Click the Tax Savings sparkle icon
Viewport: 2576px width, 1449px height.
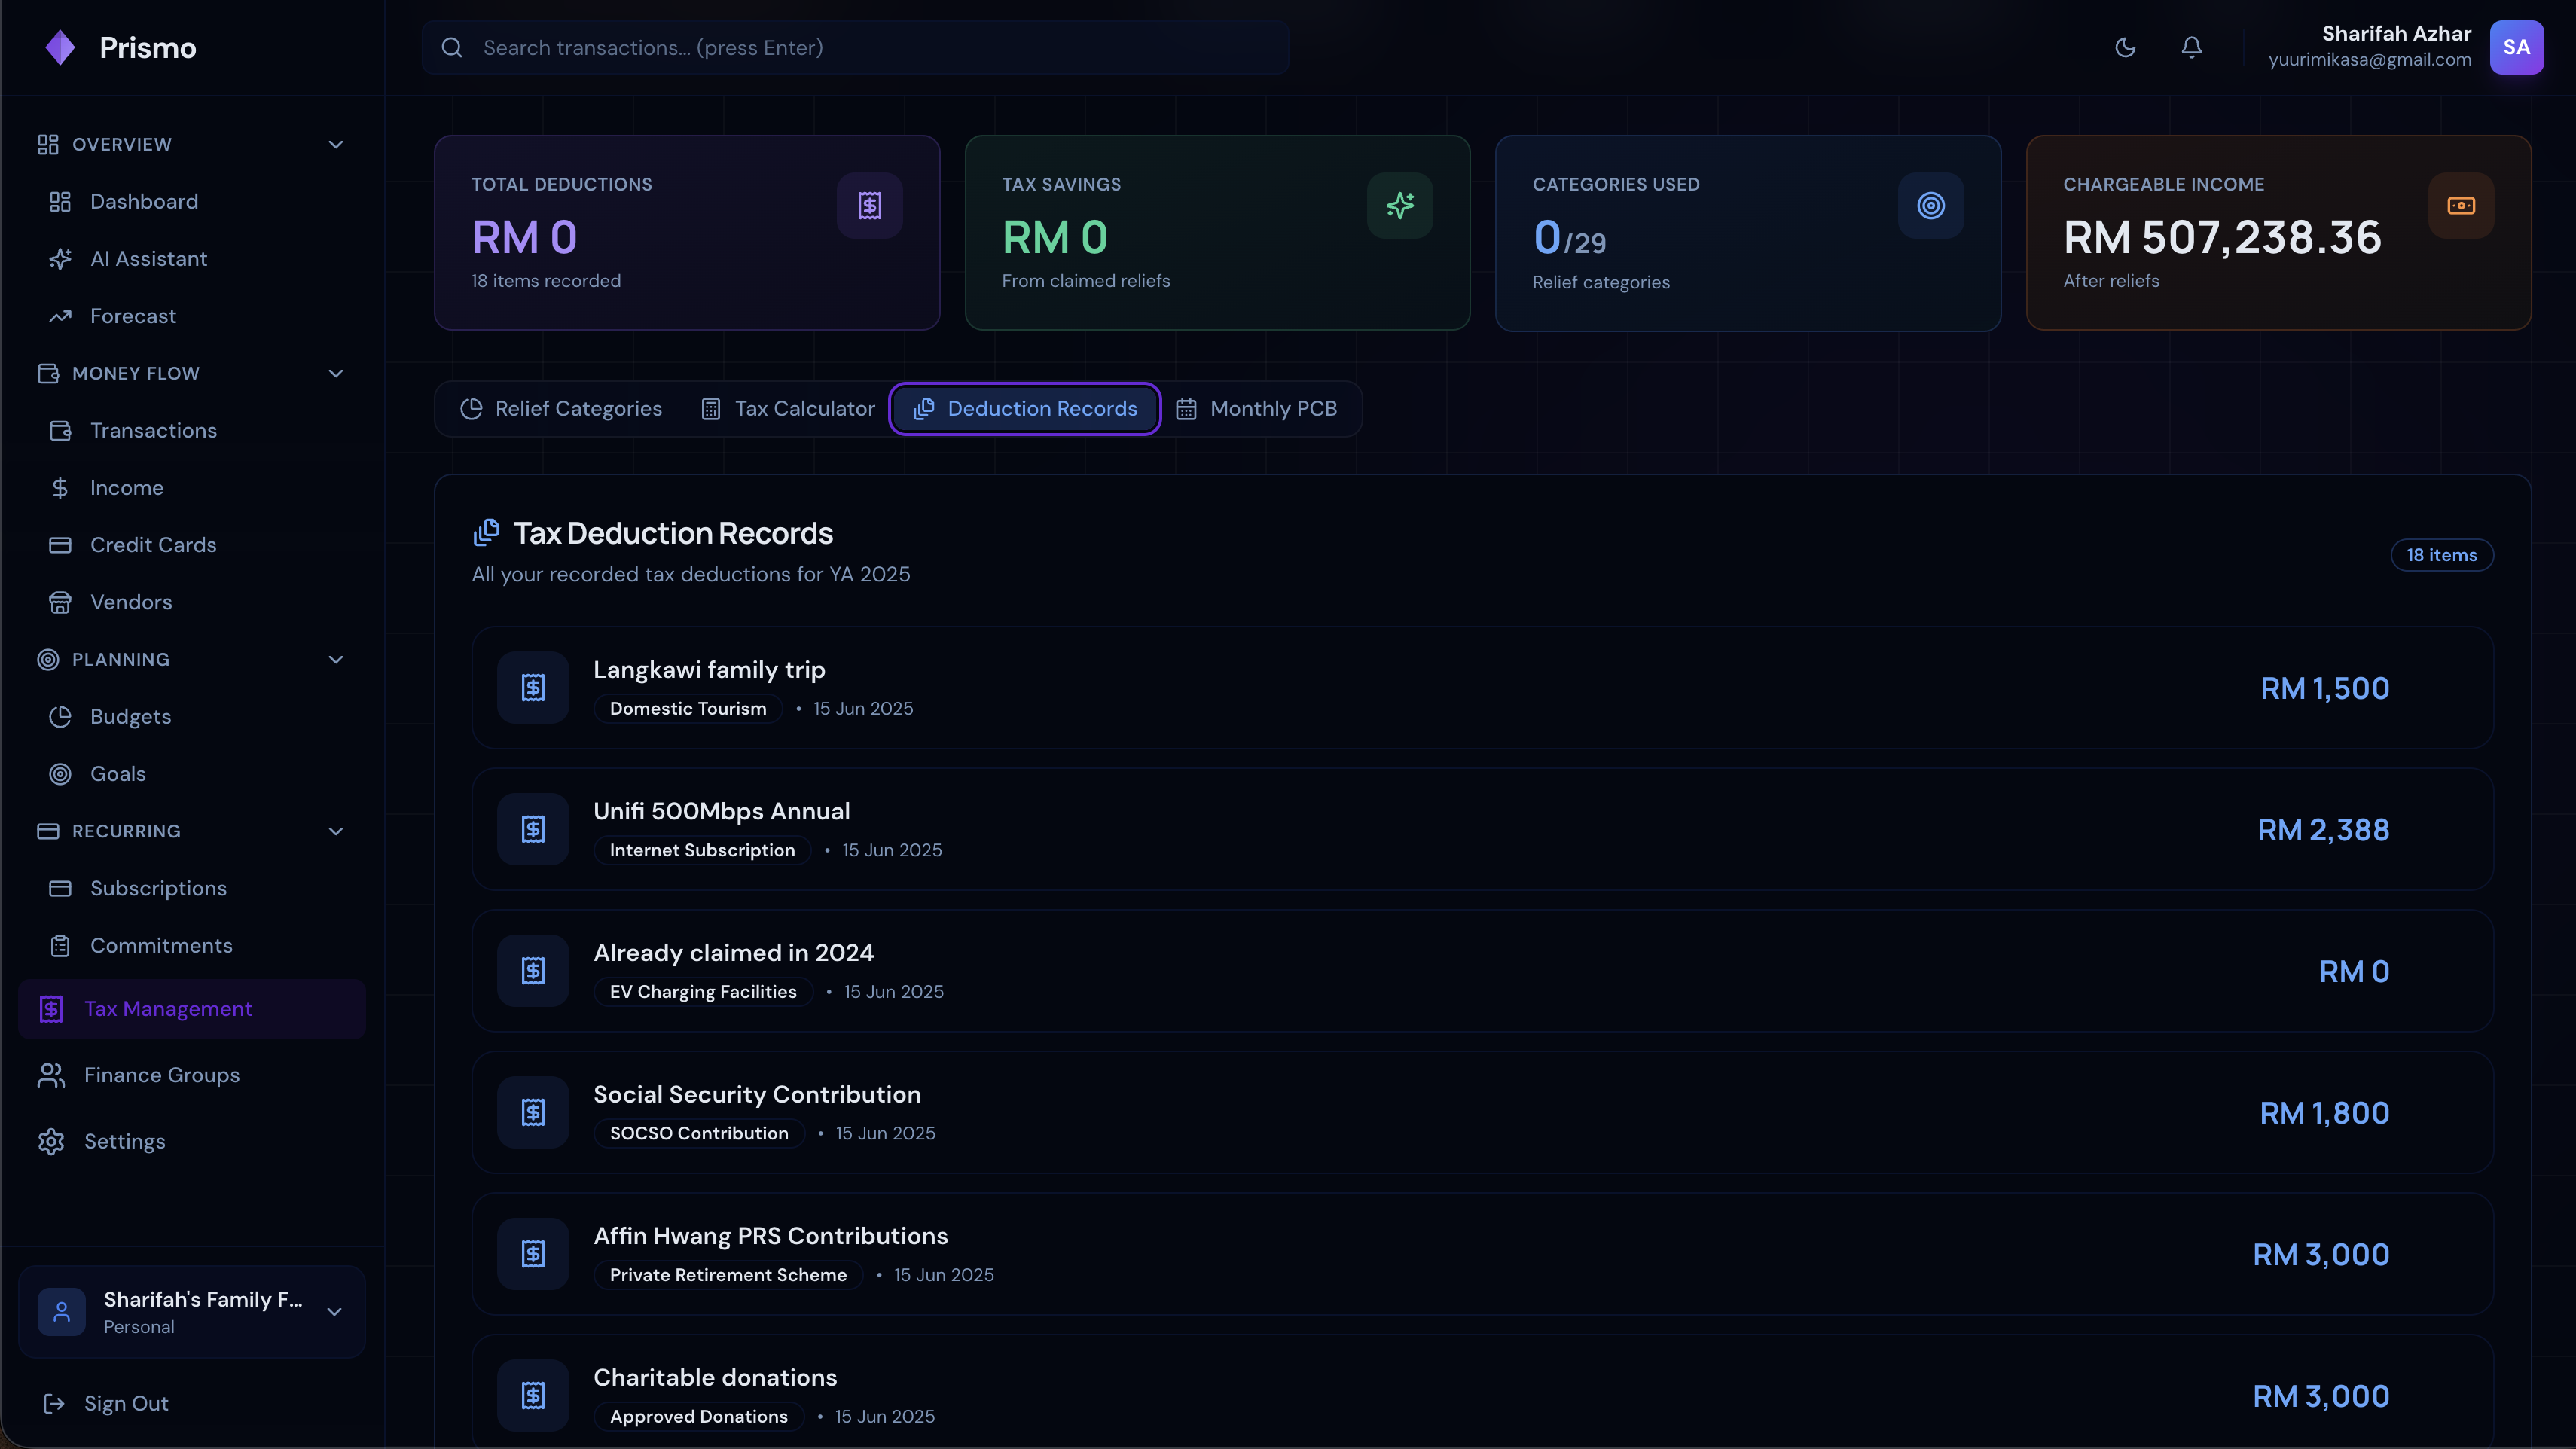tap(1399, 205)
